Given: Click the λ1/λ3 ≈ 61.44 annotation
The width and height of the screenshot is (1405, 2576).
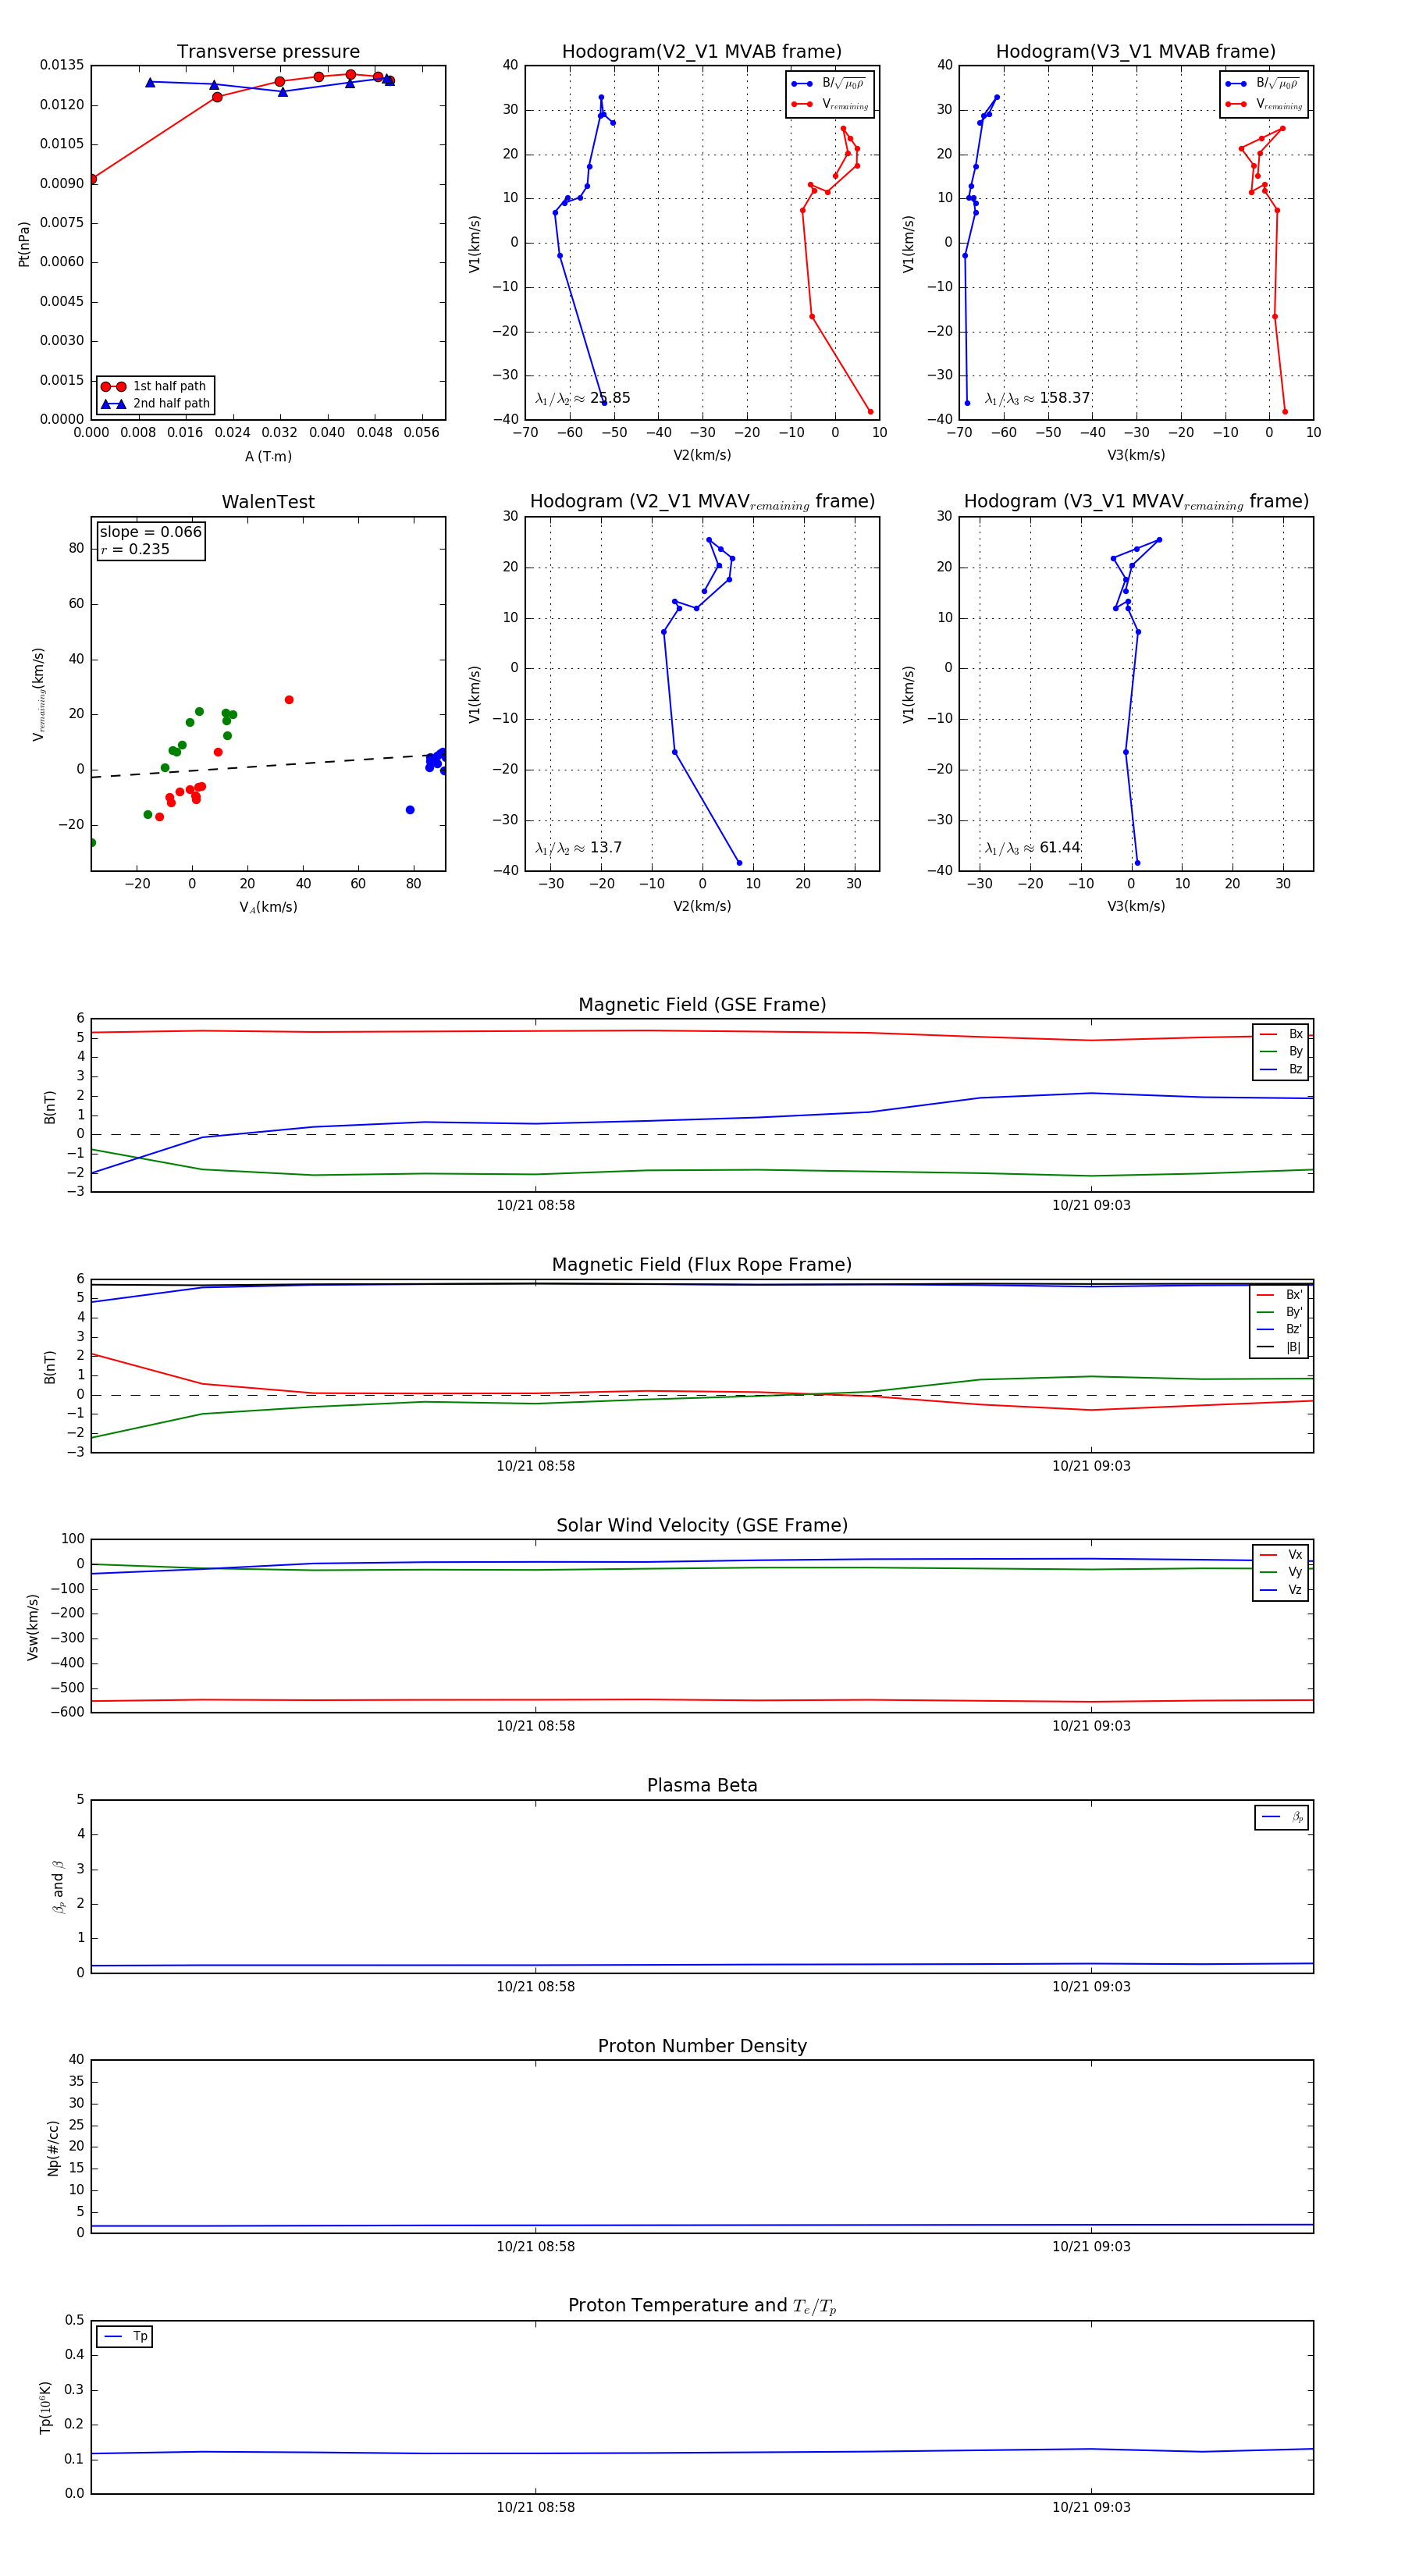Looking at the screenshot, I should pyautogui.click(x=1032, y=848).
